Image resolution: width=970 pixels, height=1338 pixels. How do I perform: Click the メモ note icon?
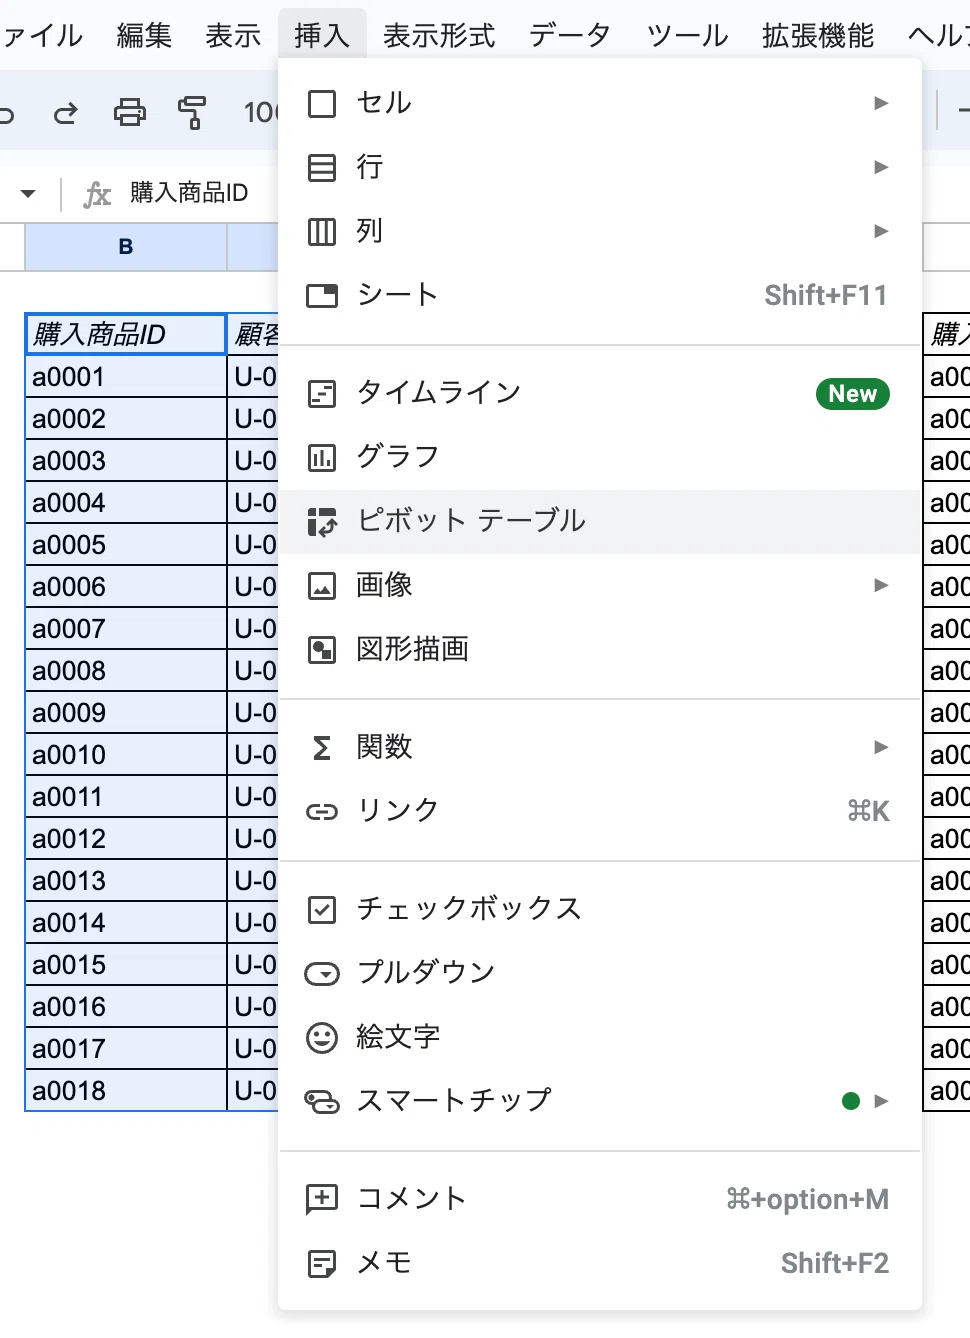[322, 1263]
